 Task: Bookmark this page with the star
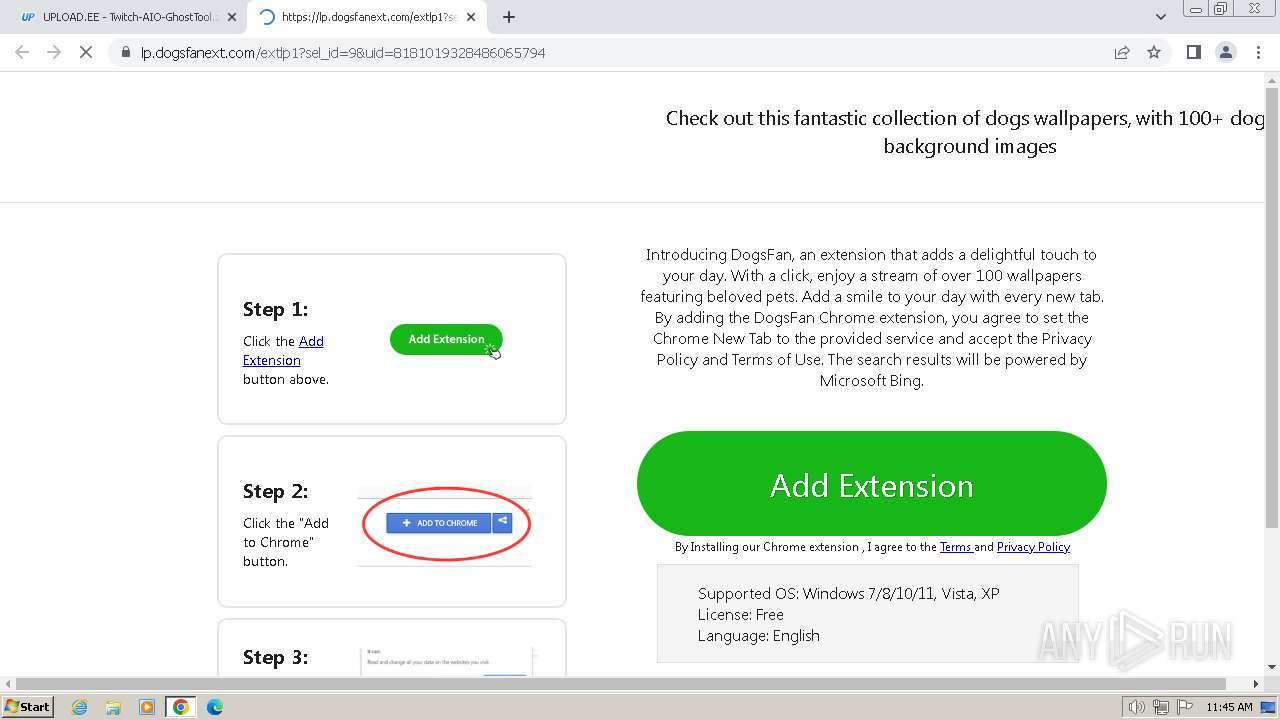click(1154, 52)
